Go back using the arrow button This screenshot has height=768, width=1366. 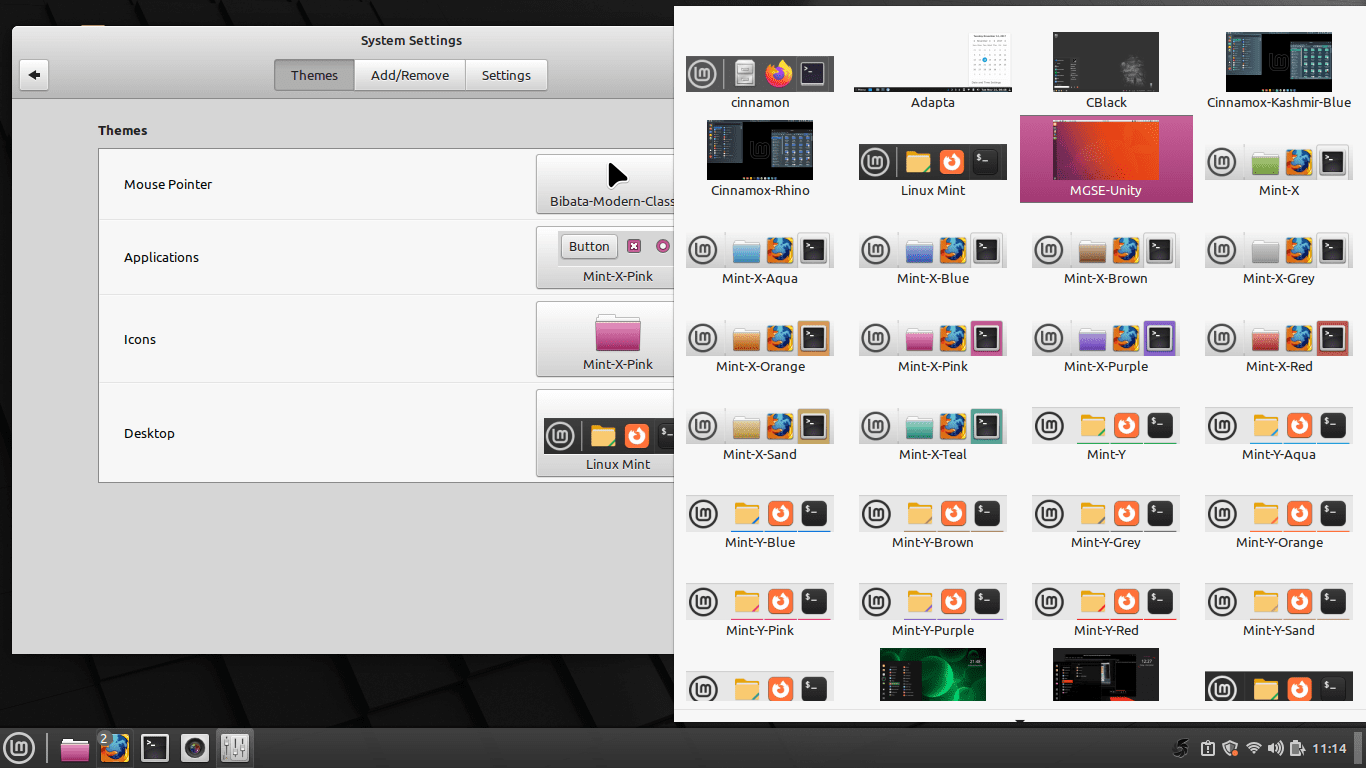(34, 75)
